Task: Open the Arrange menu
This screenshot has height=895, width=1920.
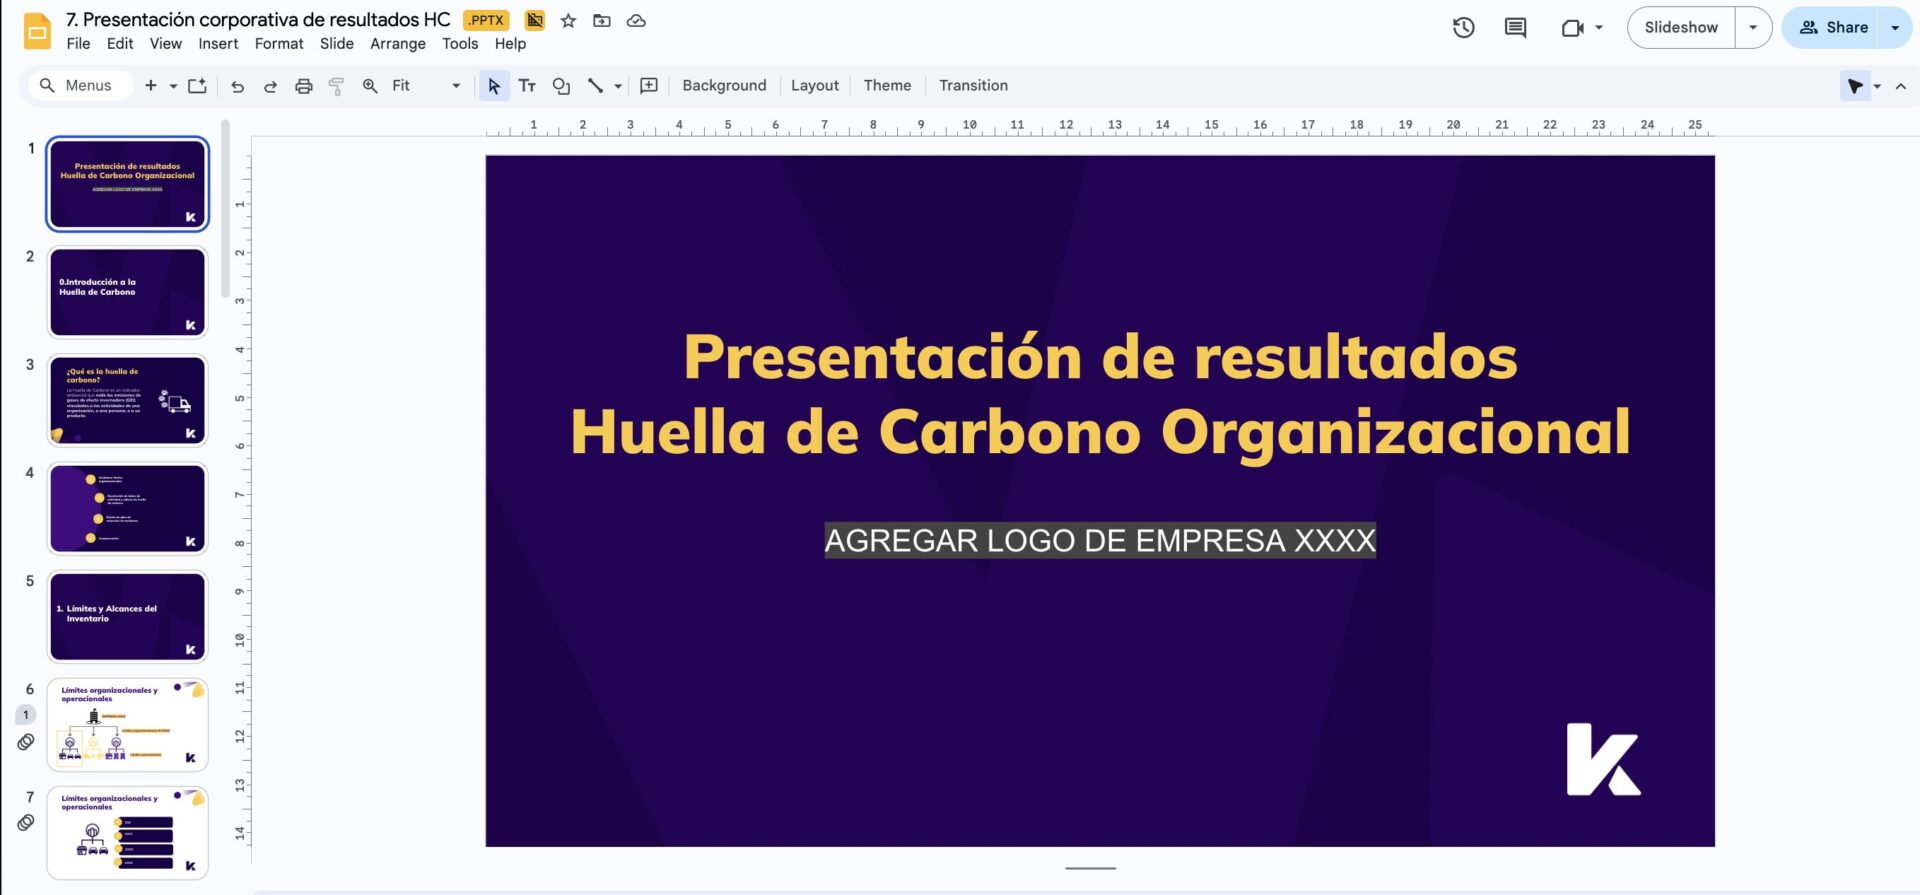Action: point(397,44)
